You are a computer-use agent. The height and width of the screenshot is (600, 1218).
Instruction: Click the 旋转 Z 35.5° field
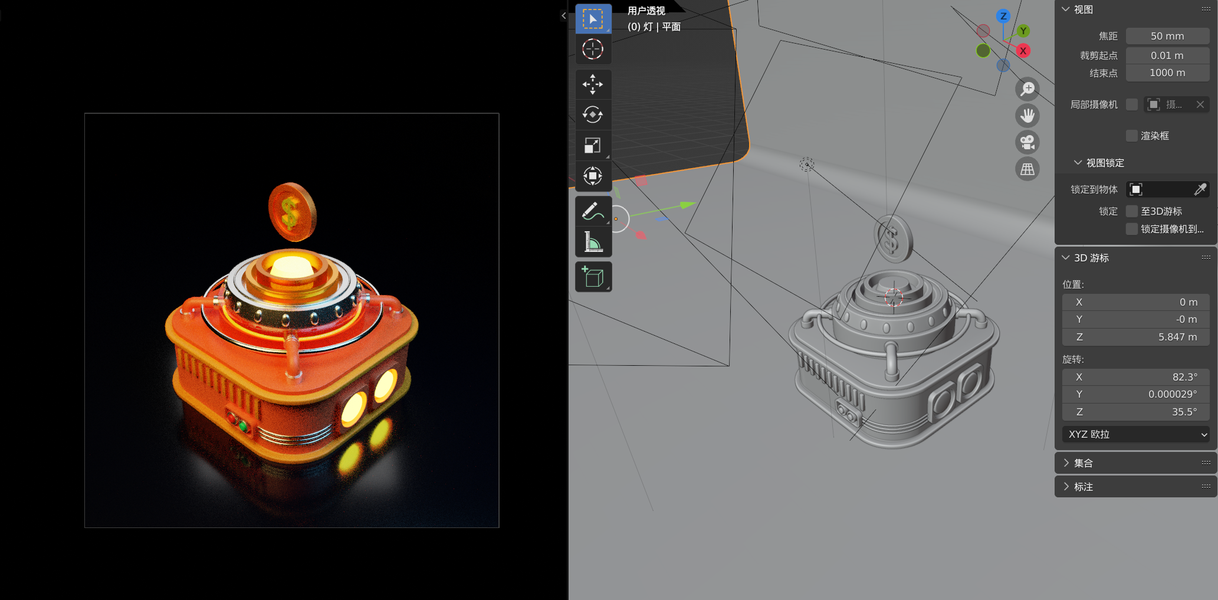pyautogui.click(x=1136, y=412)
